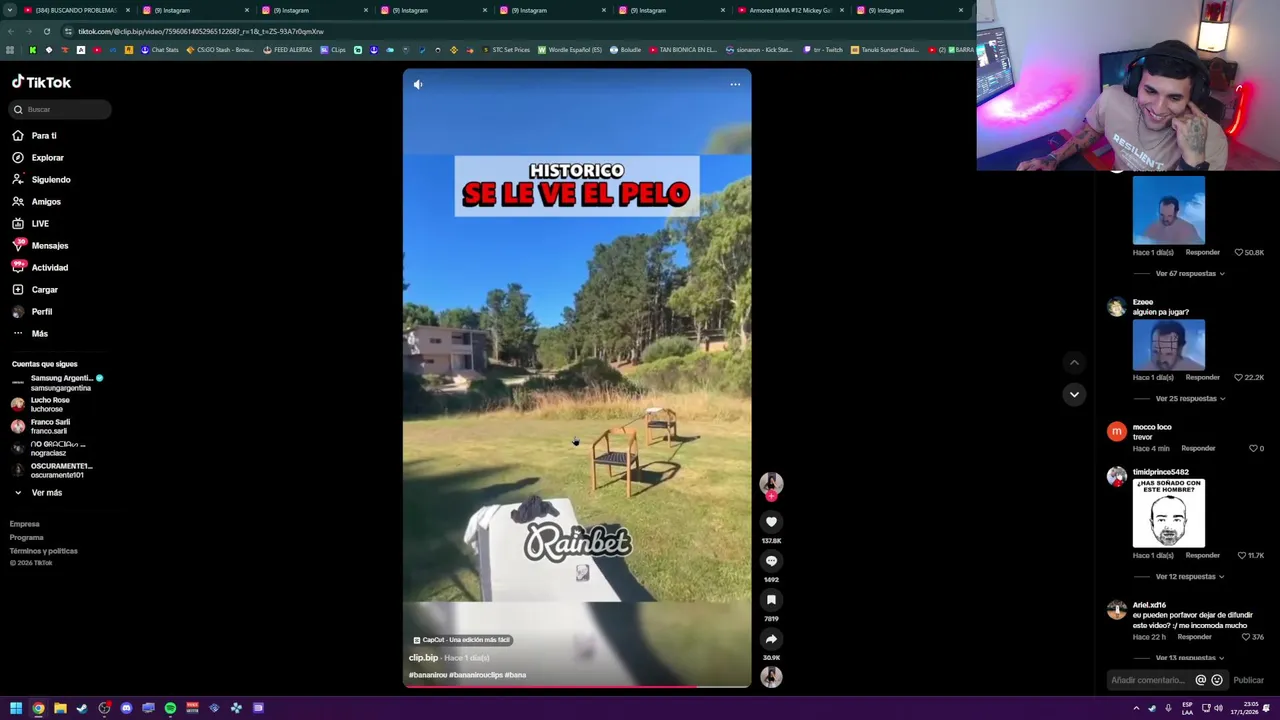1280x720 pixels.
Task: Open Lucho Rose followed account
Action: tap(41, 404)
